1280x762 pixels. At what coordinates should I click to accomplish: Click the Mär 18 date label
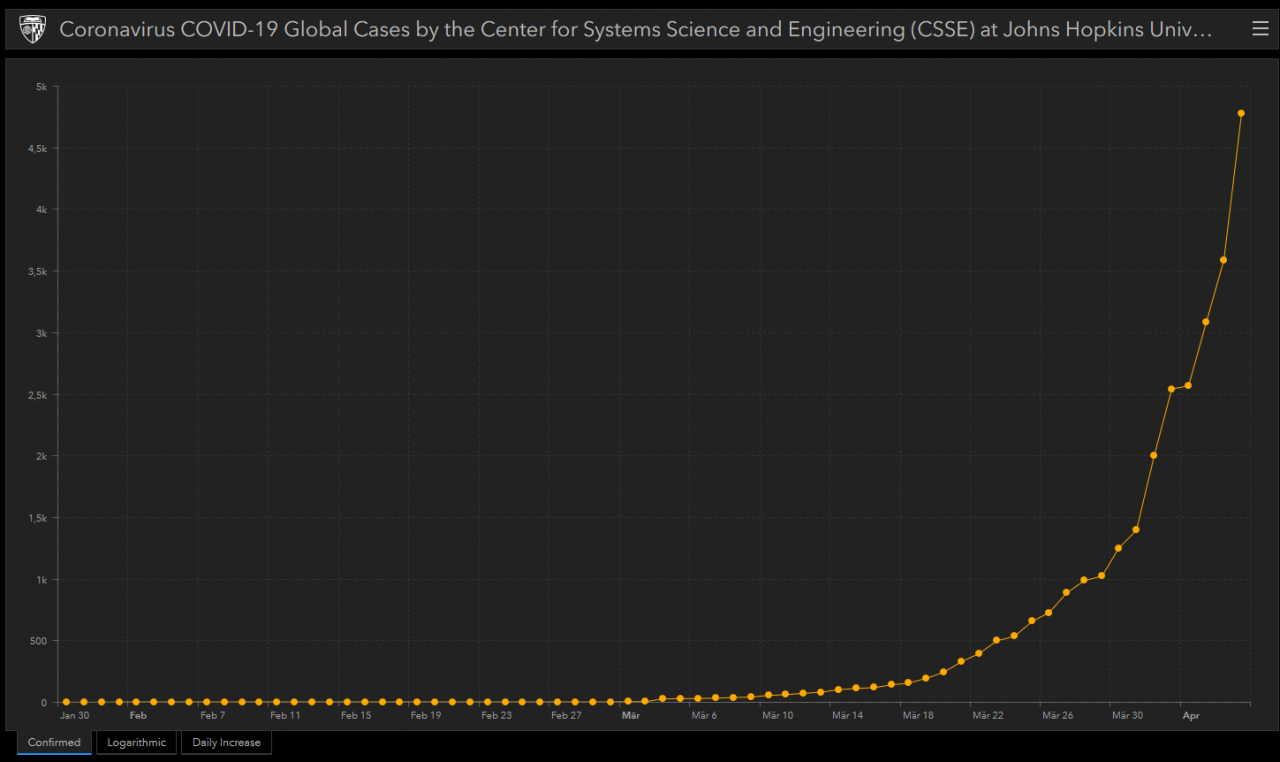[917, 716]
